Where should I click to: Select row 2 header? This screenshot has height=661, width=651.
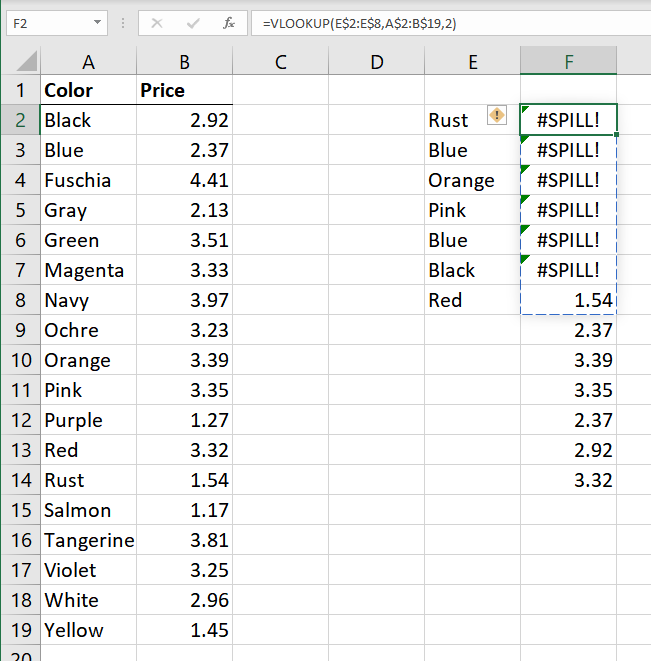coord(20,120)
